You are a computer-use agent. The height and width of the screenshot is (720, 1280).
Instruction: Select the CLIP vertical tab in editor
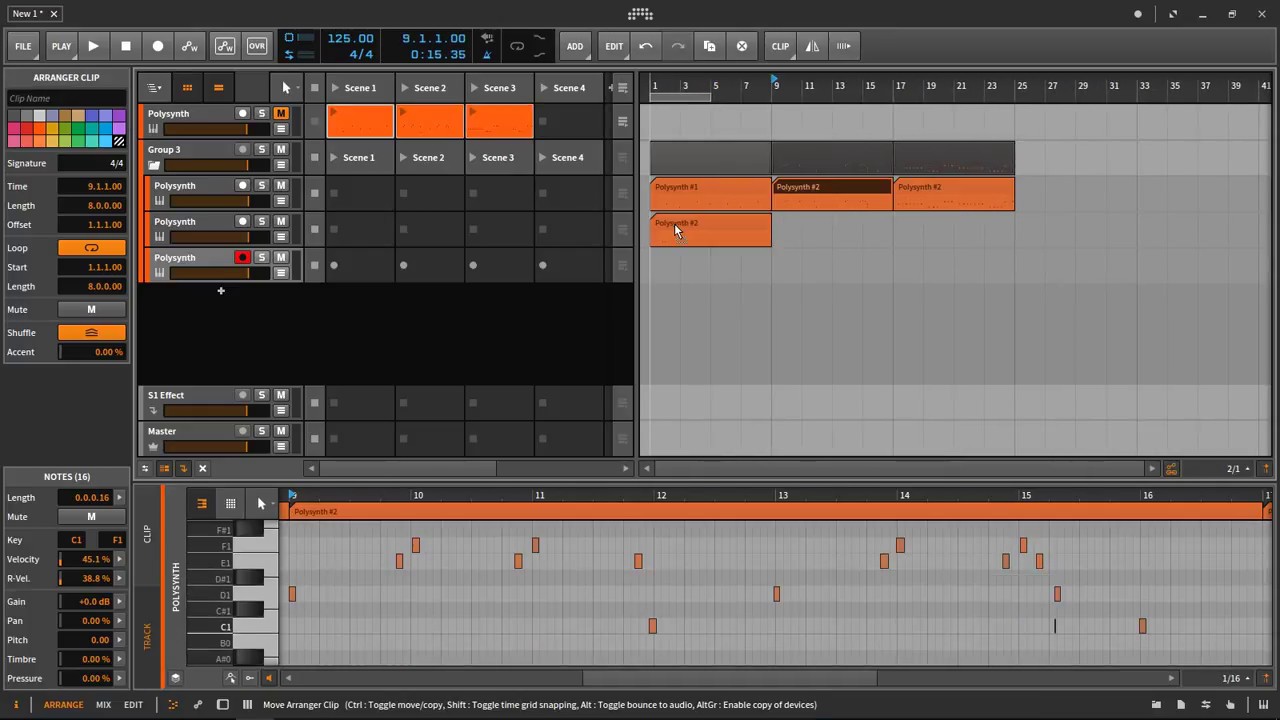147,534
